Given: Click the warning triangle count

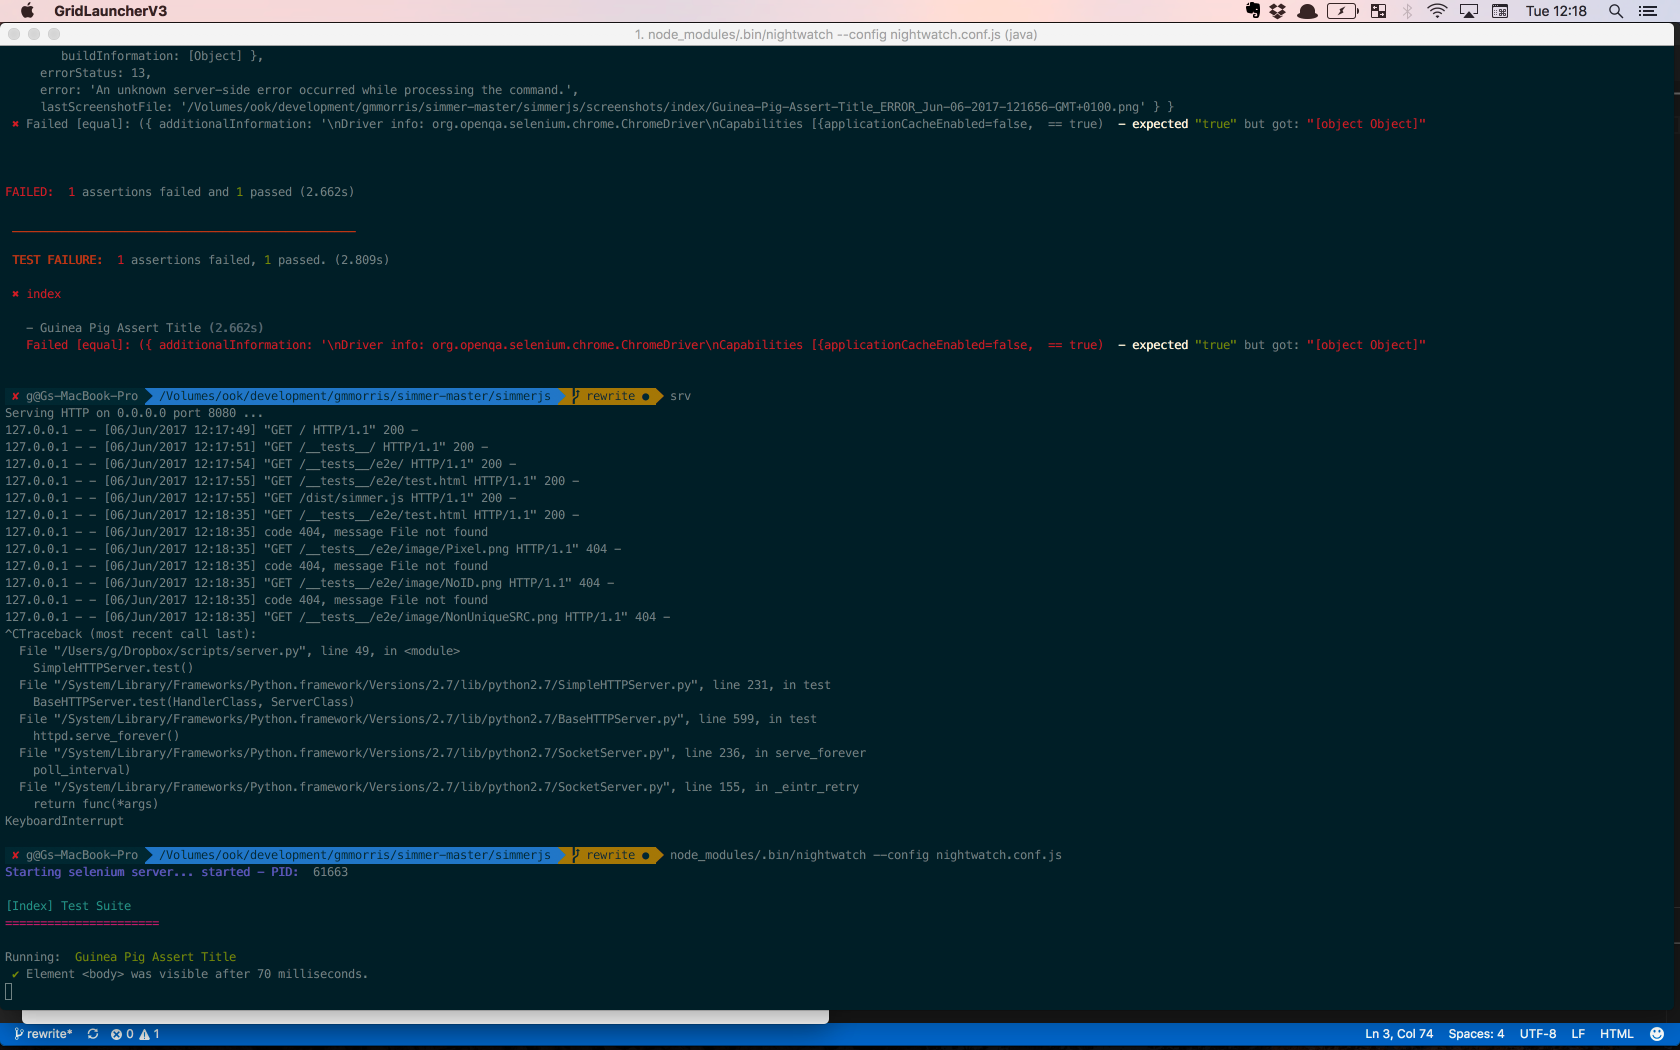Looking at the screenshot, I should pyautogui.click(x=149, y=1034).
